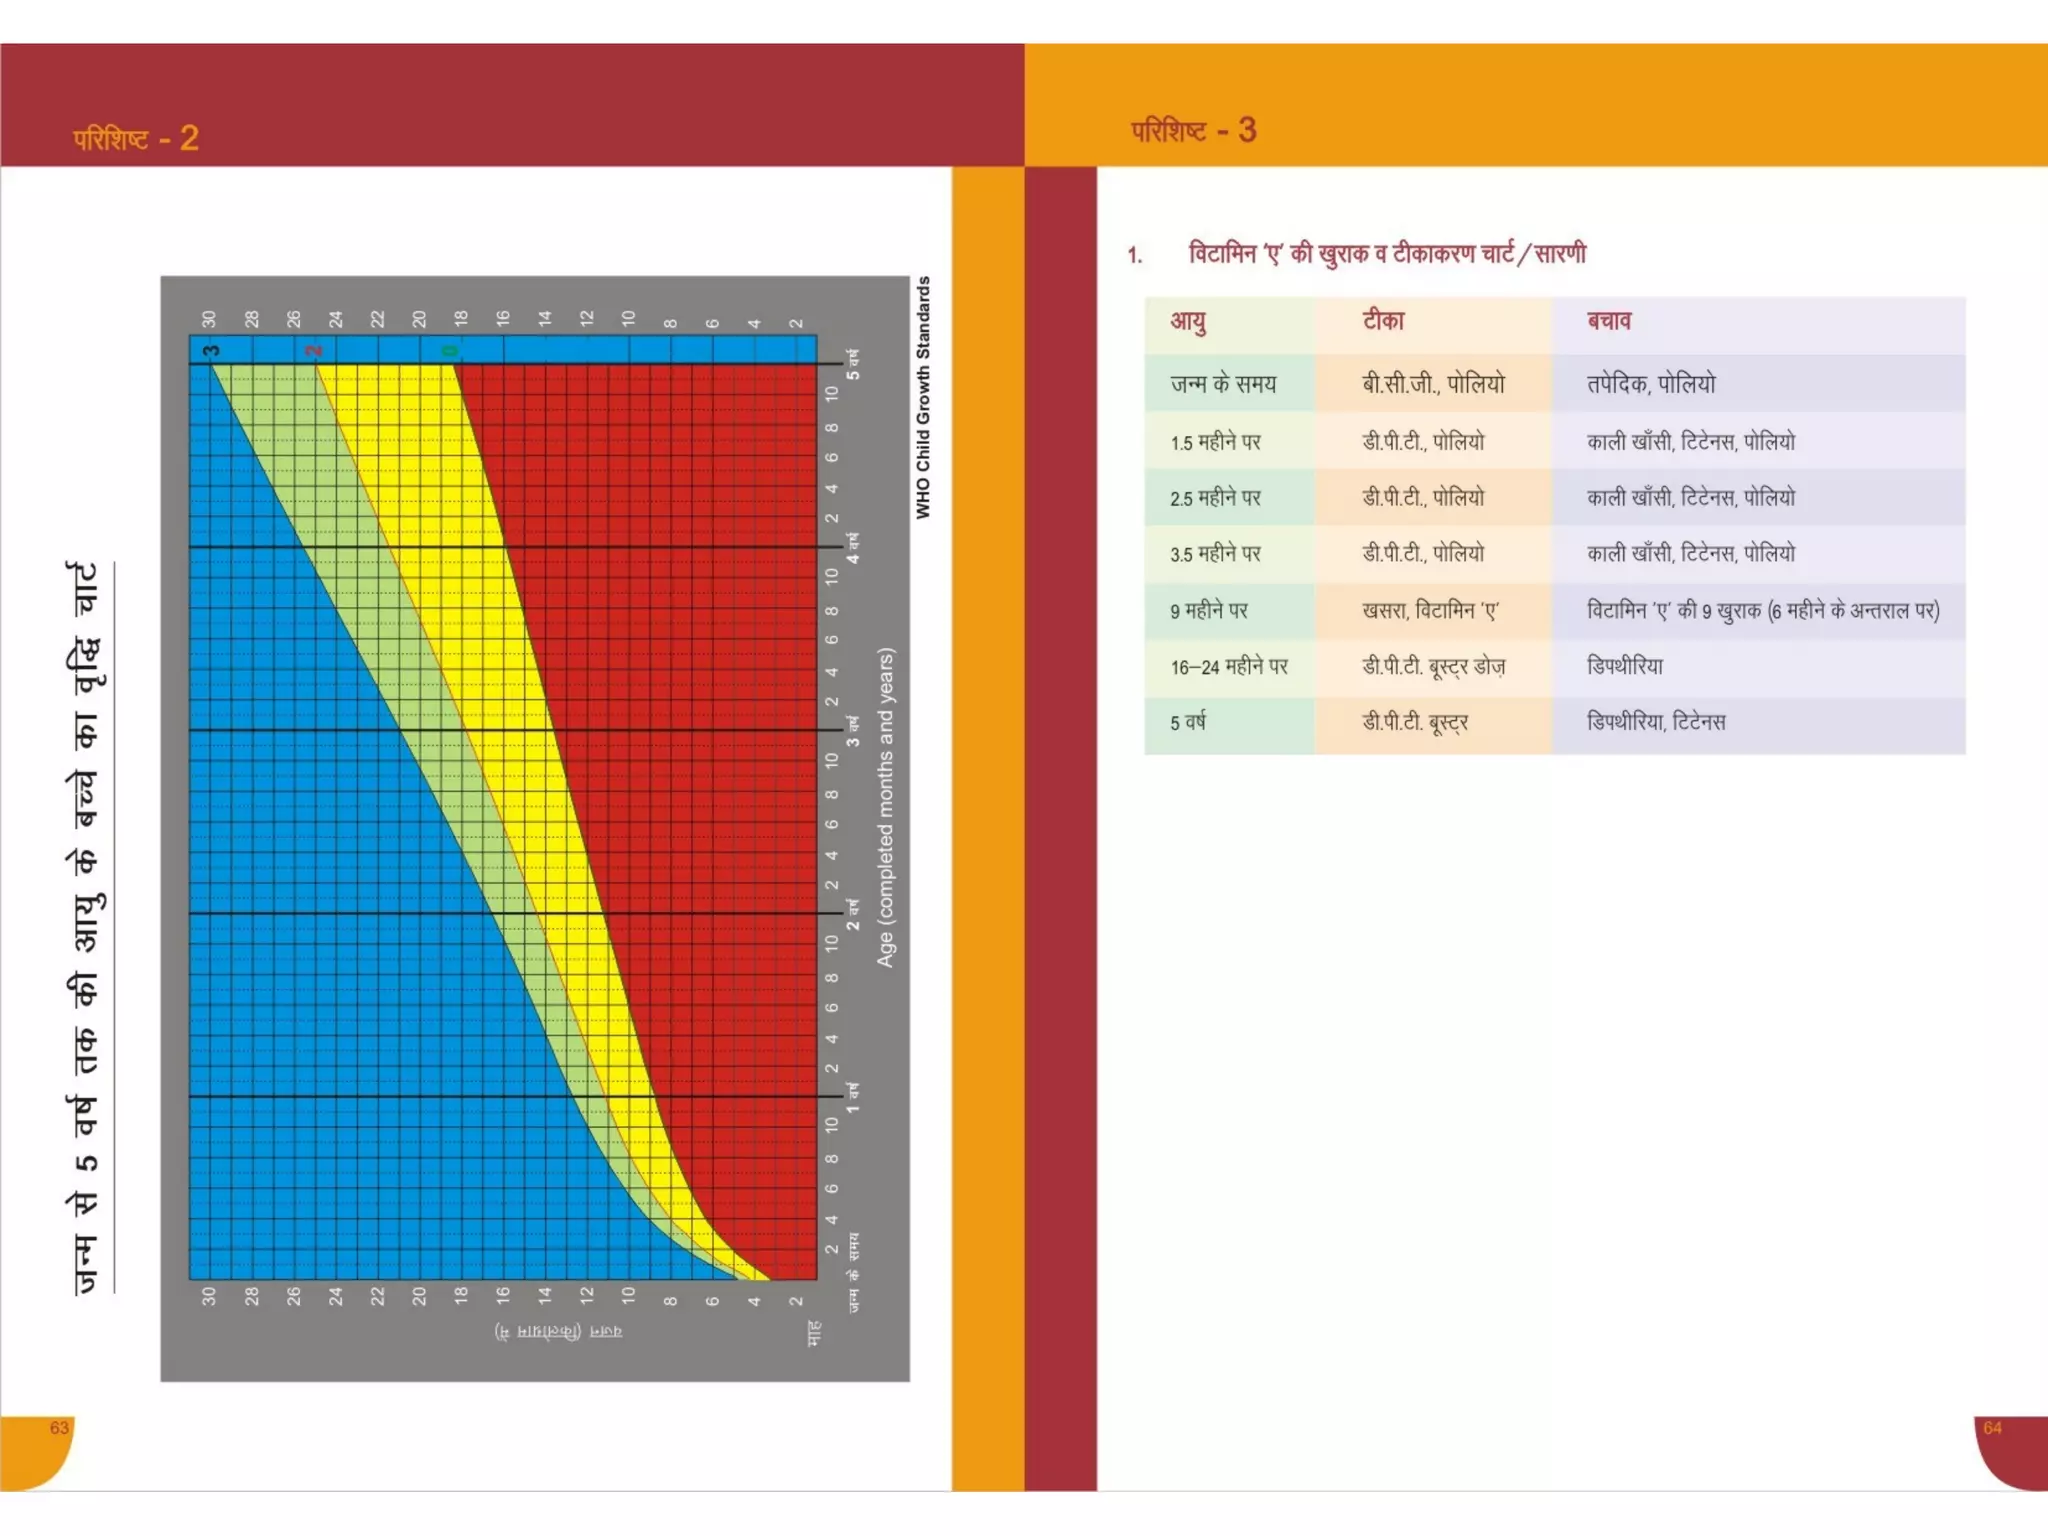2048x1536 pixels.
Task: Click the बी.सी.जी., पोलियो cell
Action: click(1433, 384)
